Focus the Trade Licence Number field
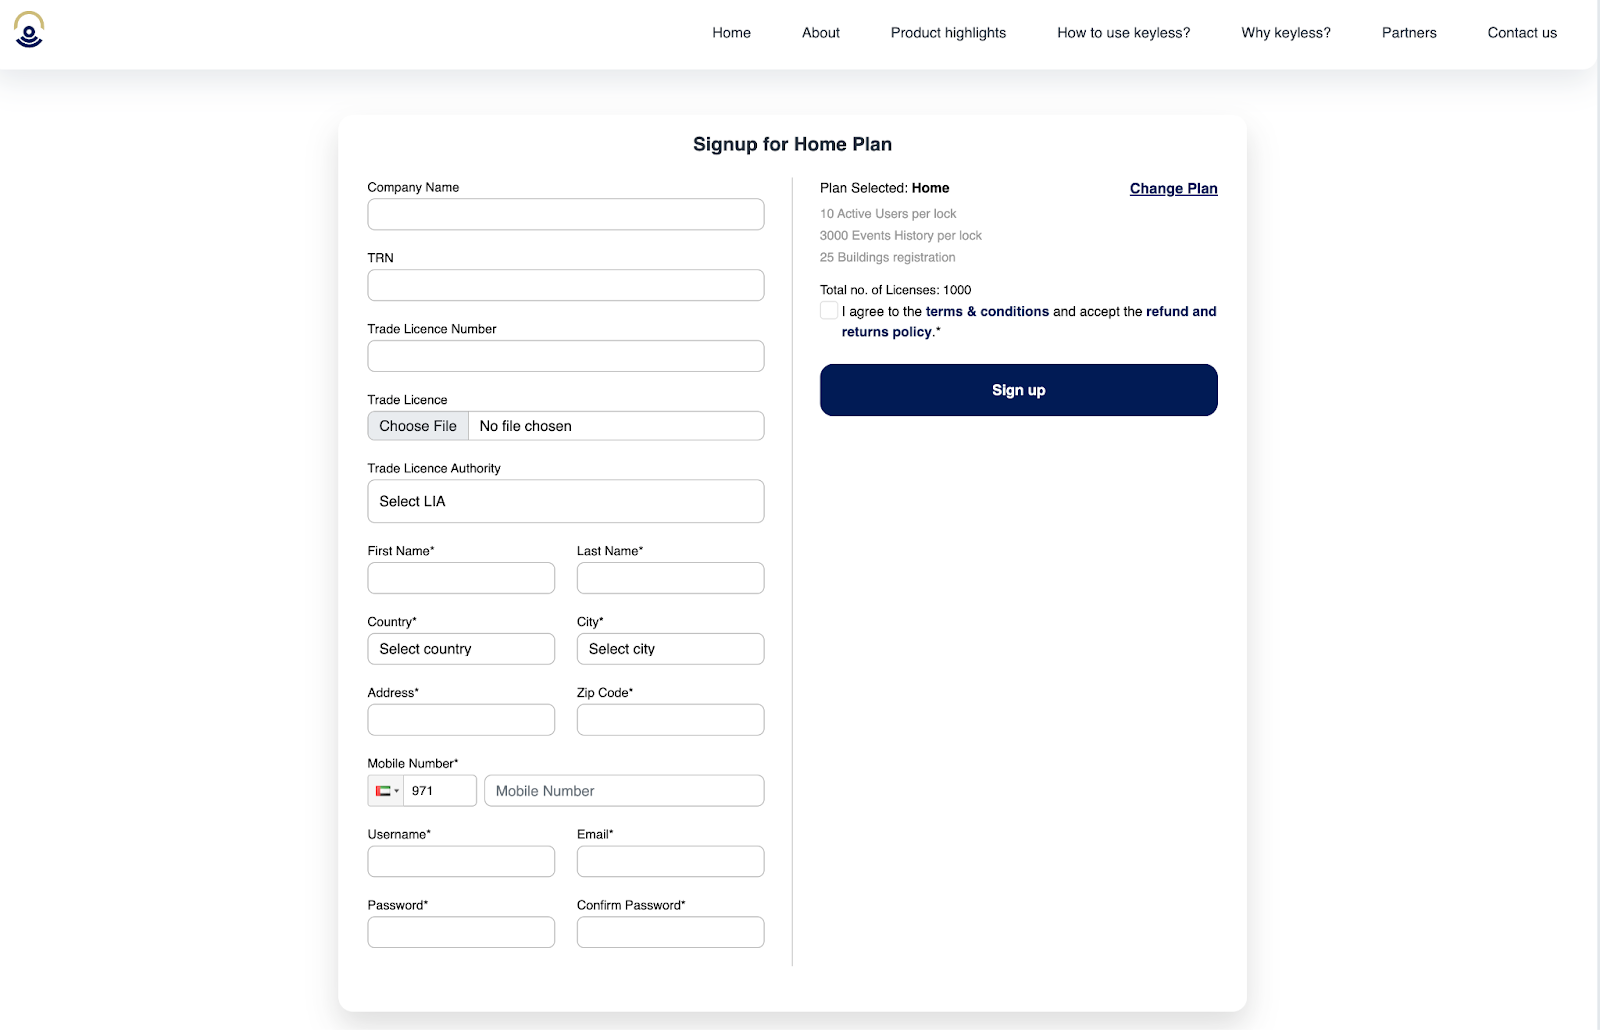Viewport: 1600px width, 1030px height. pos(566,356)
